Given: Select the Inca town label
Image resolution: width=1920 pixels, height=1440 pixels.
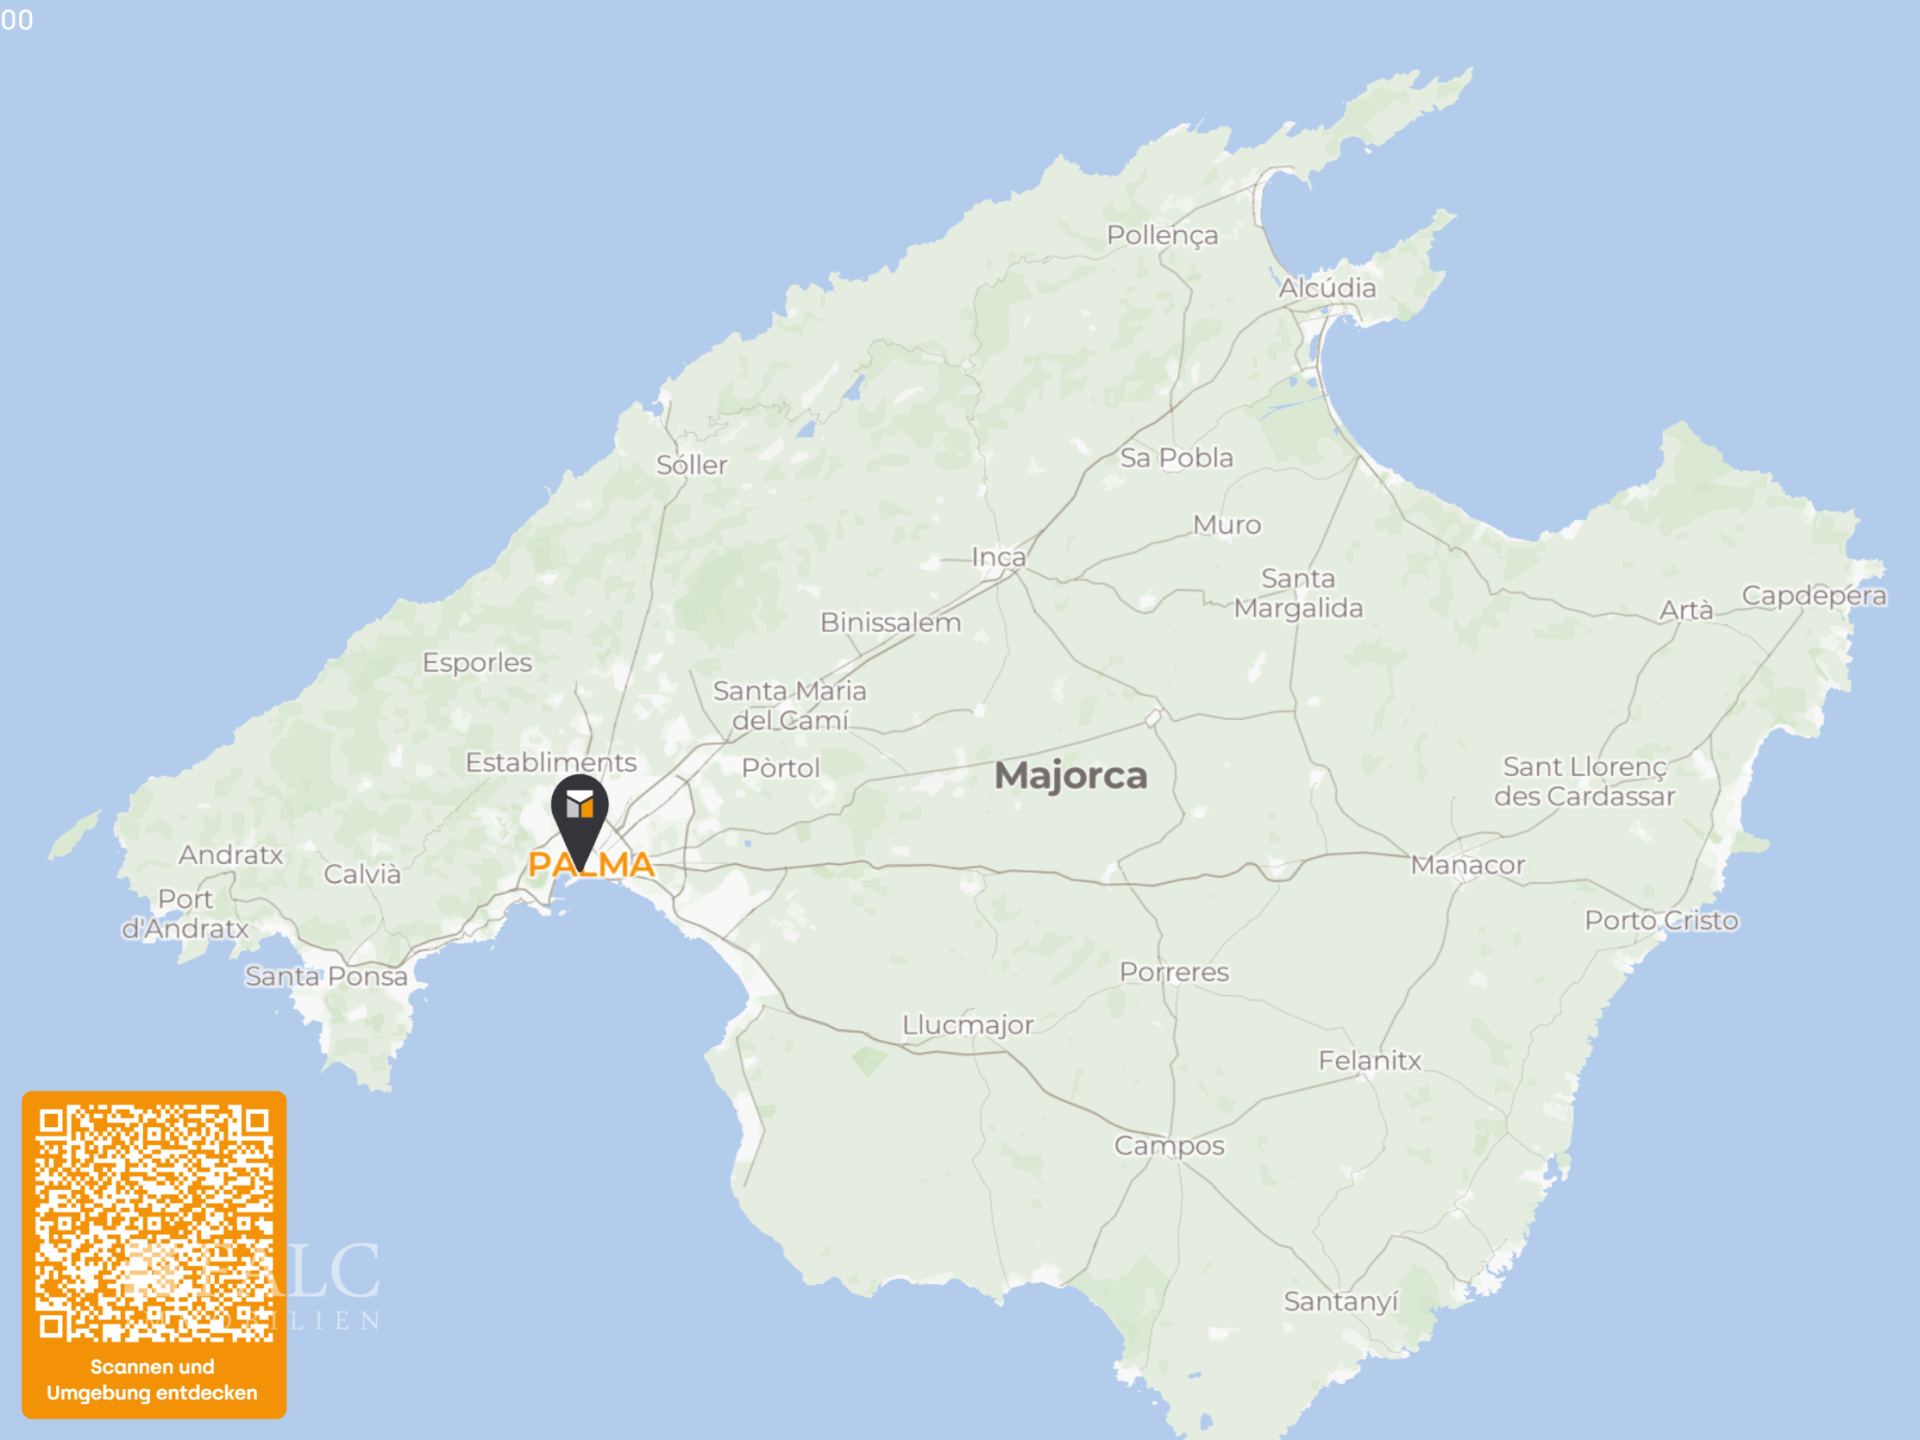Looking at the screenshot, I should click(998, 557).
